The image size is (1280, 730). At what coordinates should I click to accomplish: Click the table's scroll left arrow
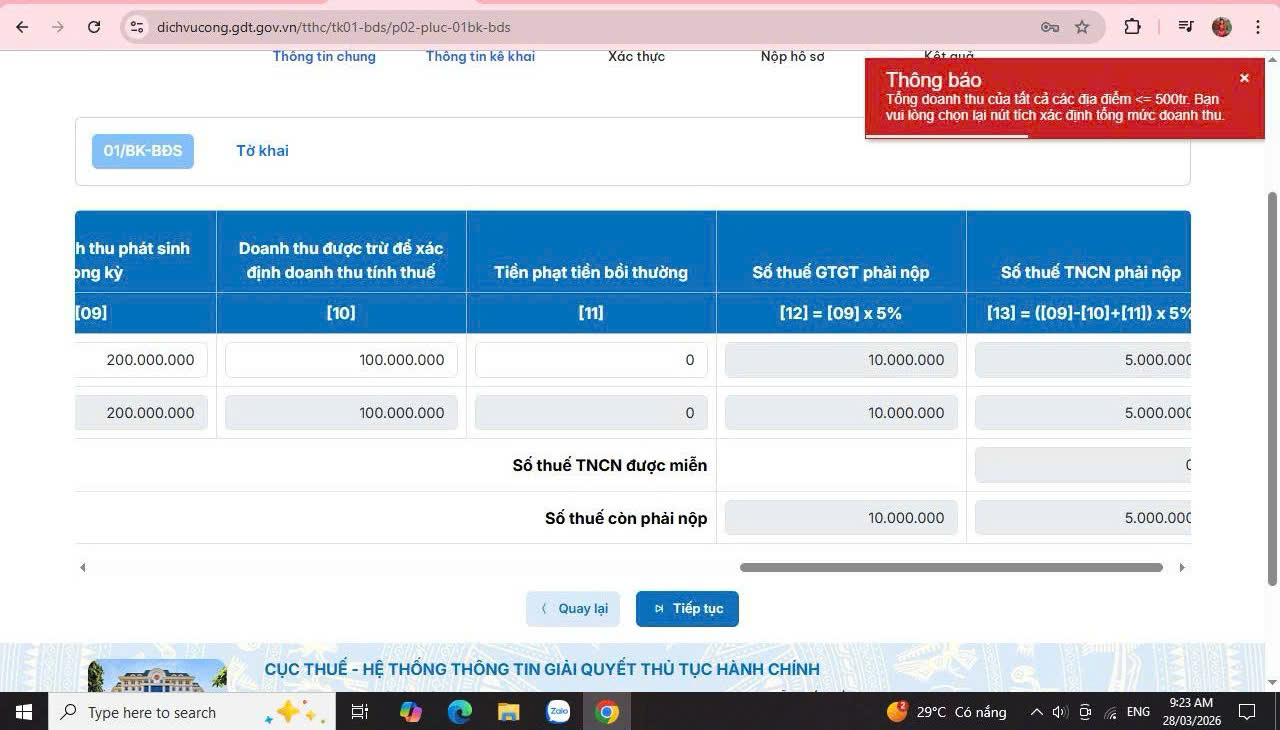(x=83, y=568)
